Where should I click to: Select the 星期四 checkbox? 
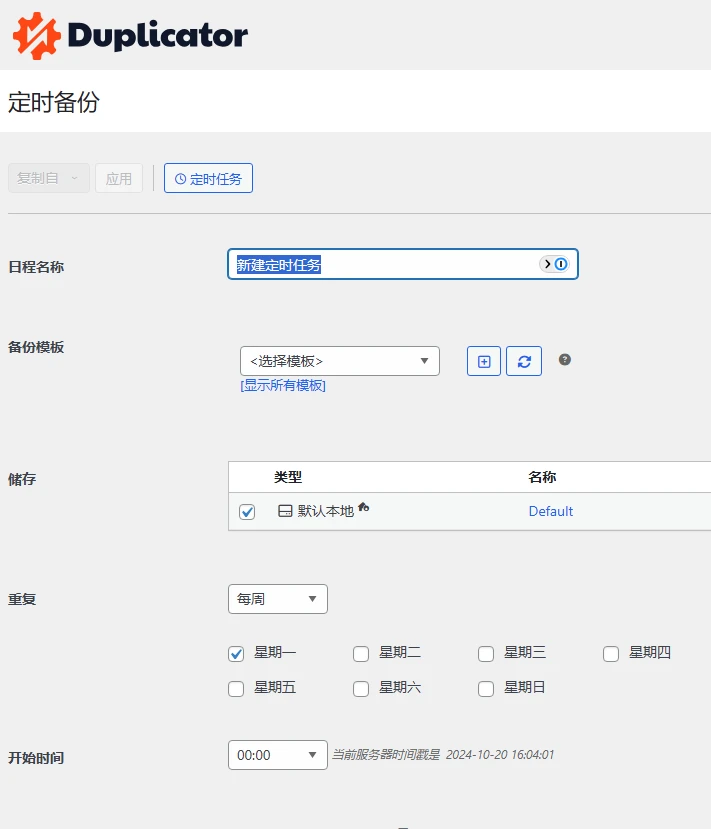click(x=611, y=654)
